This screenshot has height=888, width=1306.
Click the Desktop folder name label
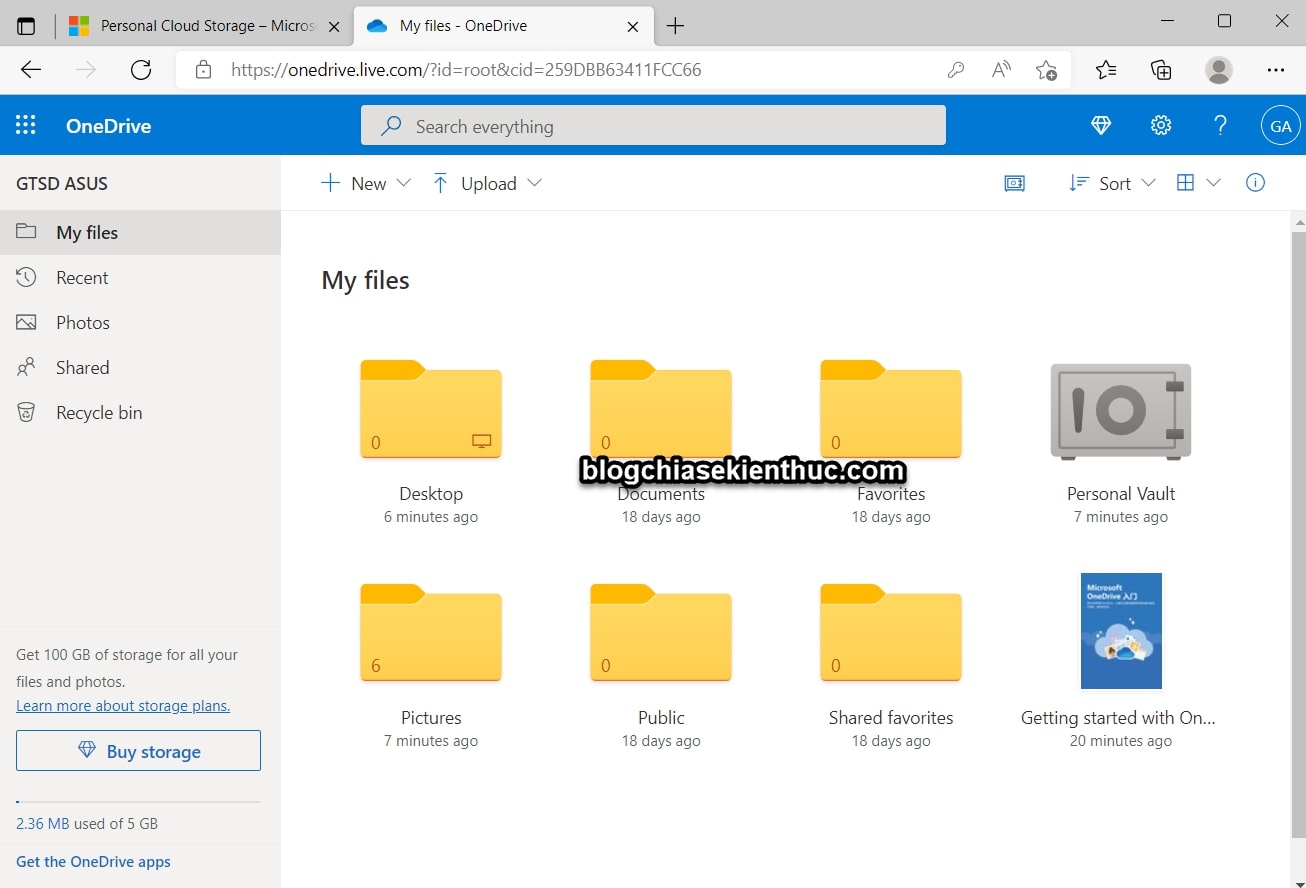(431, 494)
